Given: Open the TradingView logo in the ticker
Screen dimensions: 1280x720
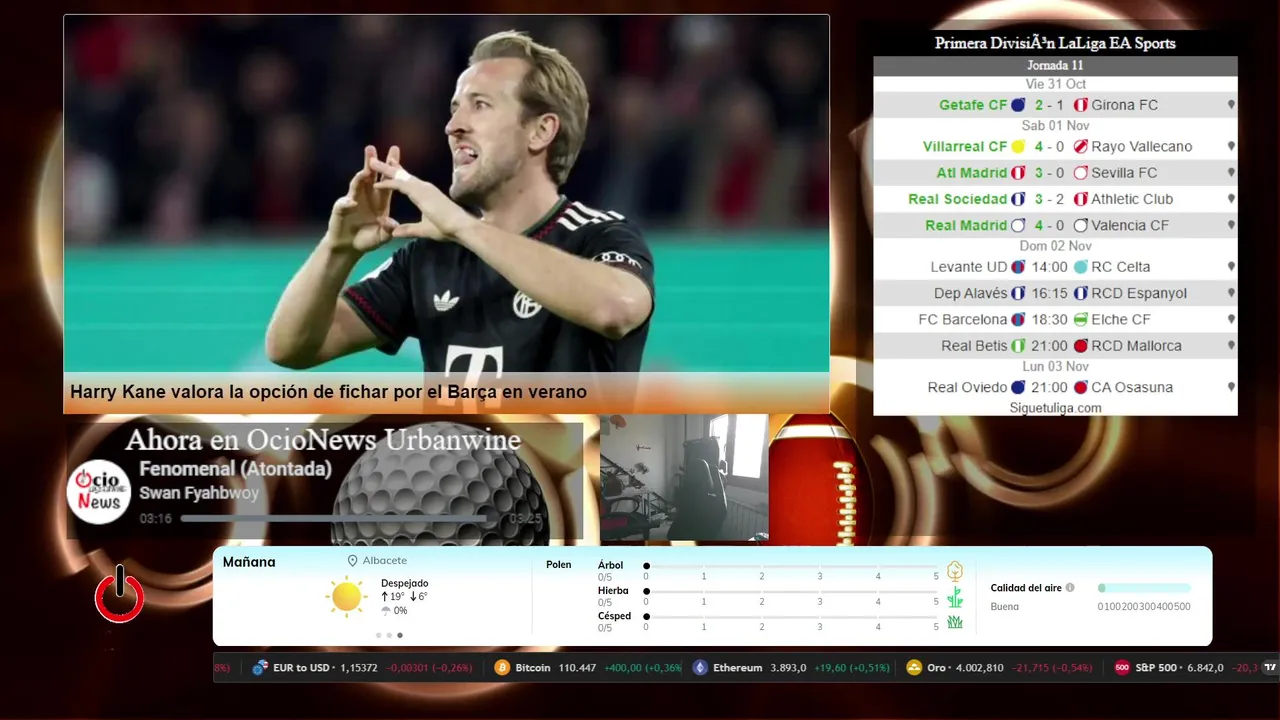Looking at the screenshot, I should 1270,668.
